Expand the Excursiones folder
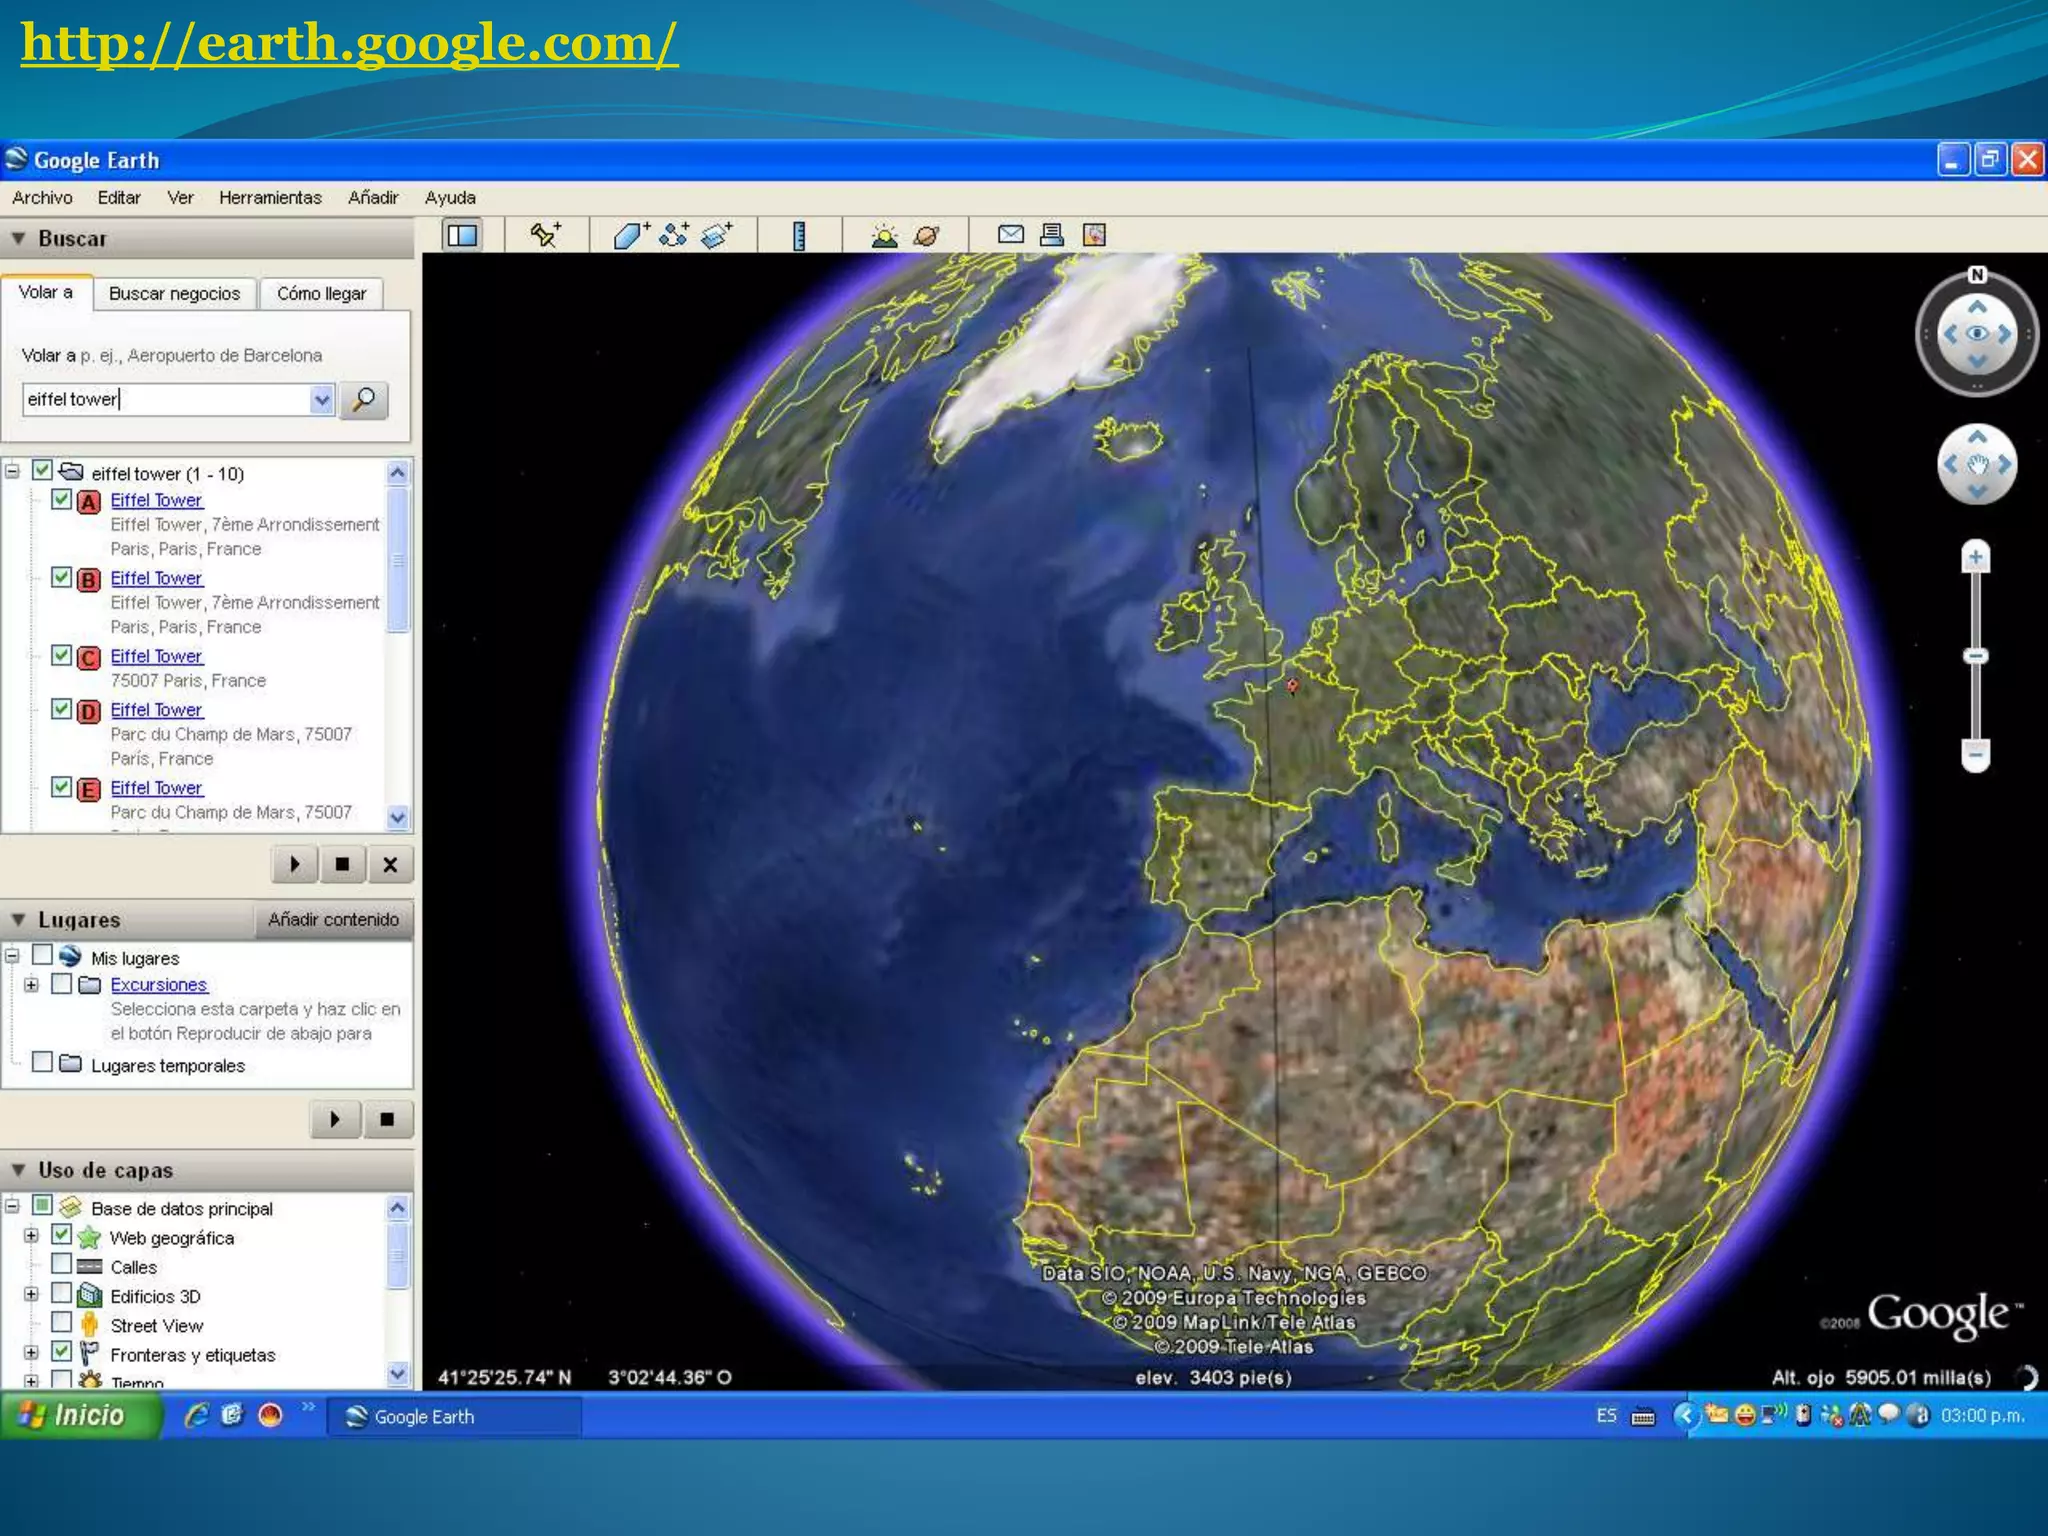The width and height of the screenshot is (2048, 1536). click(31, 985)
